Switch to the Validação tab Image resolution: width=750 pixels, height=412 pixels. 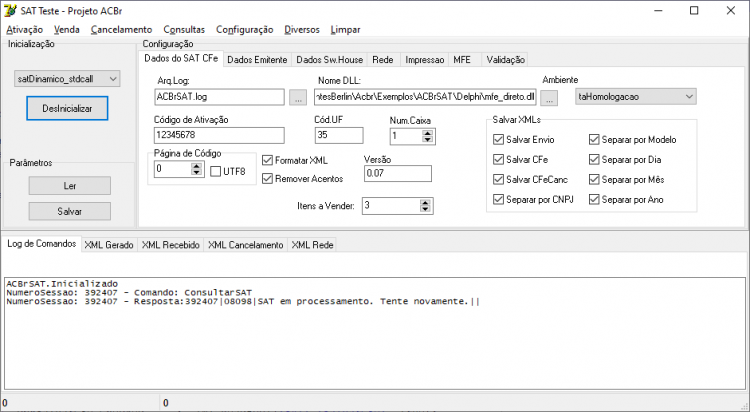506,60
